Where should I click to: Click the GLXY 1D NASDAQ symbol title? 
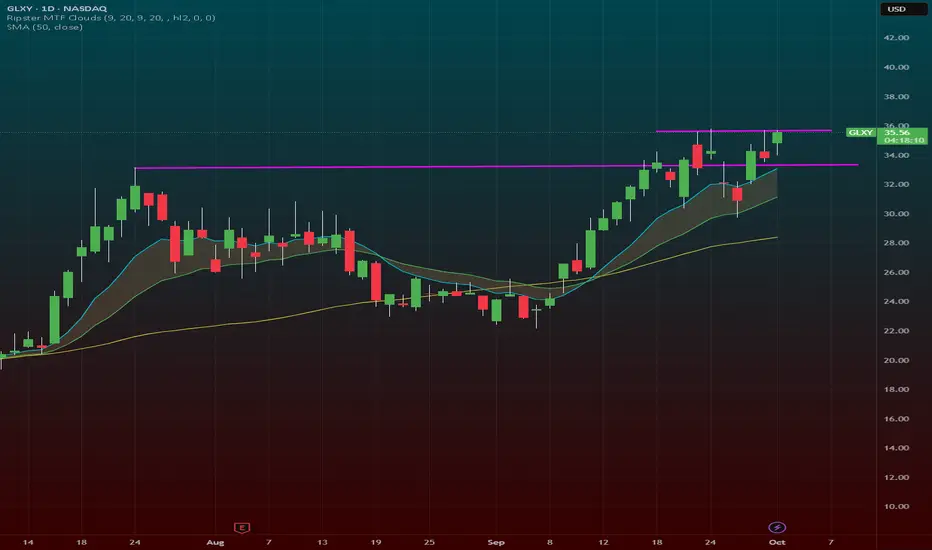coord(57,8)
